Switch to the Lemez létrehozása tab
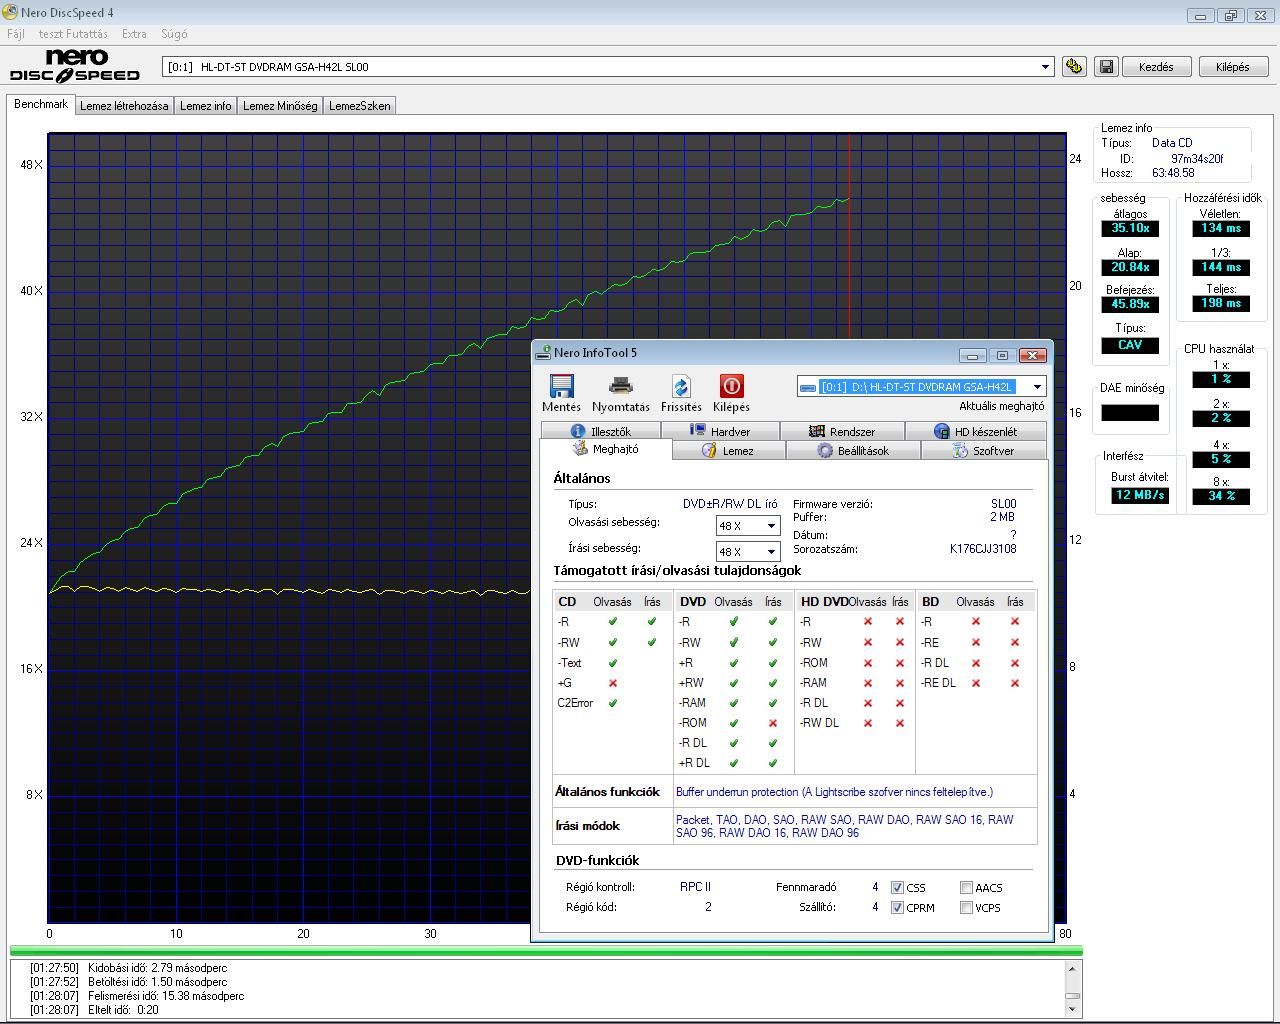 [124, 106]
